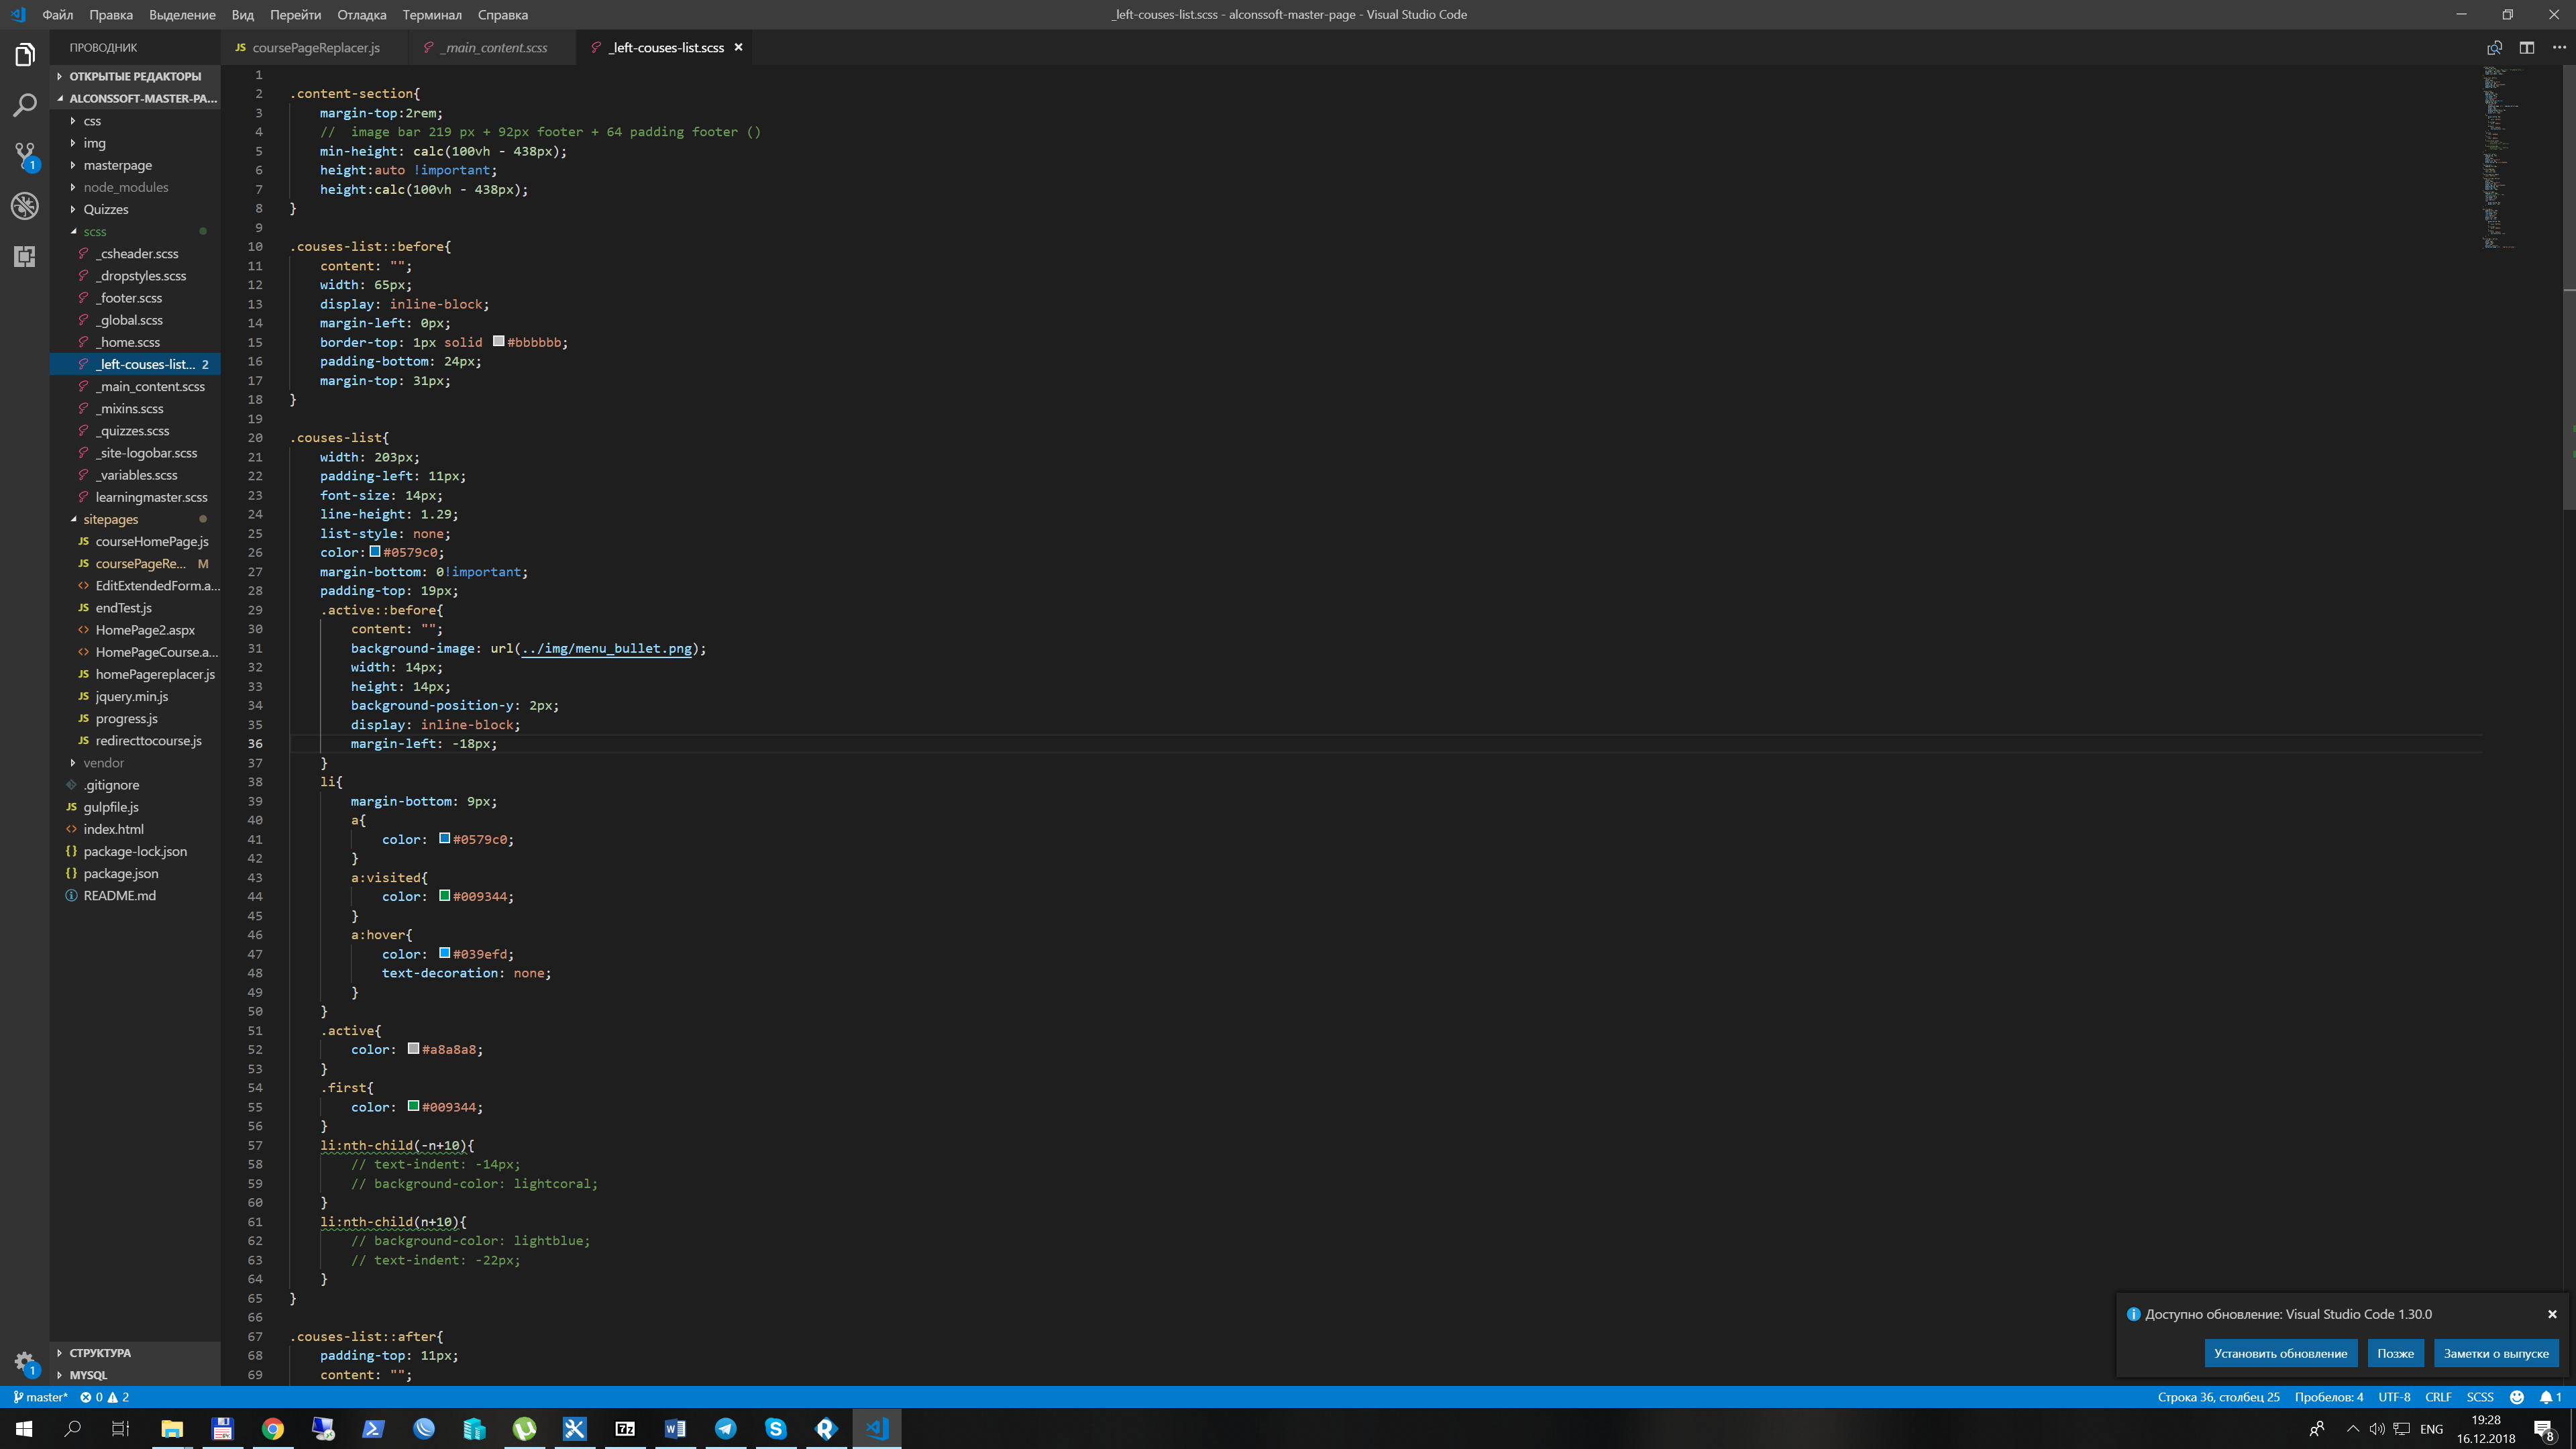Open Telegram from the taskbar
The height and width of the screenshot is (1449, 2576).
point(726,1428)
